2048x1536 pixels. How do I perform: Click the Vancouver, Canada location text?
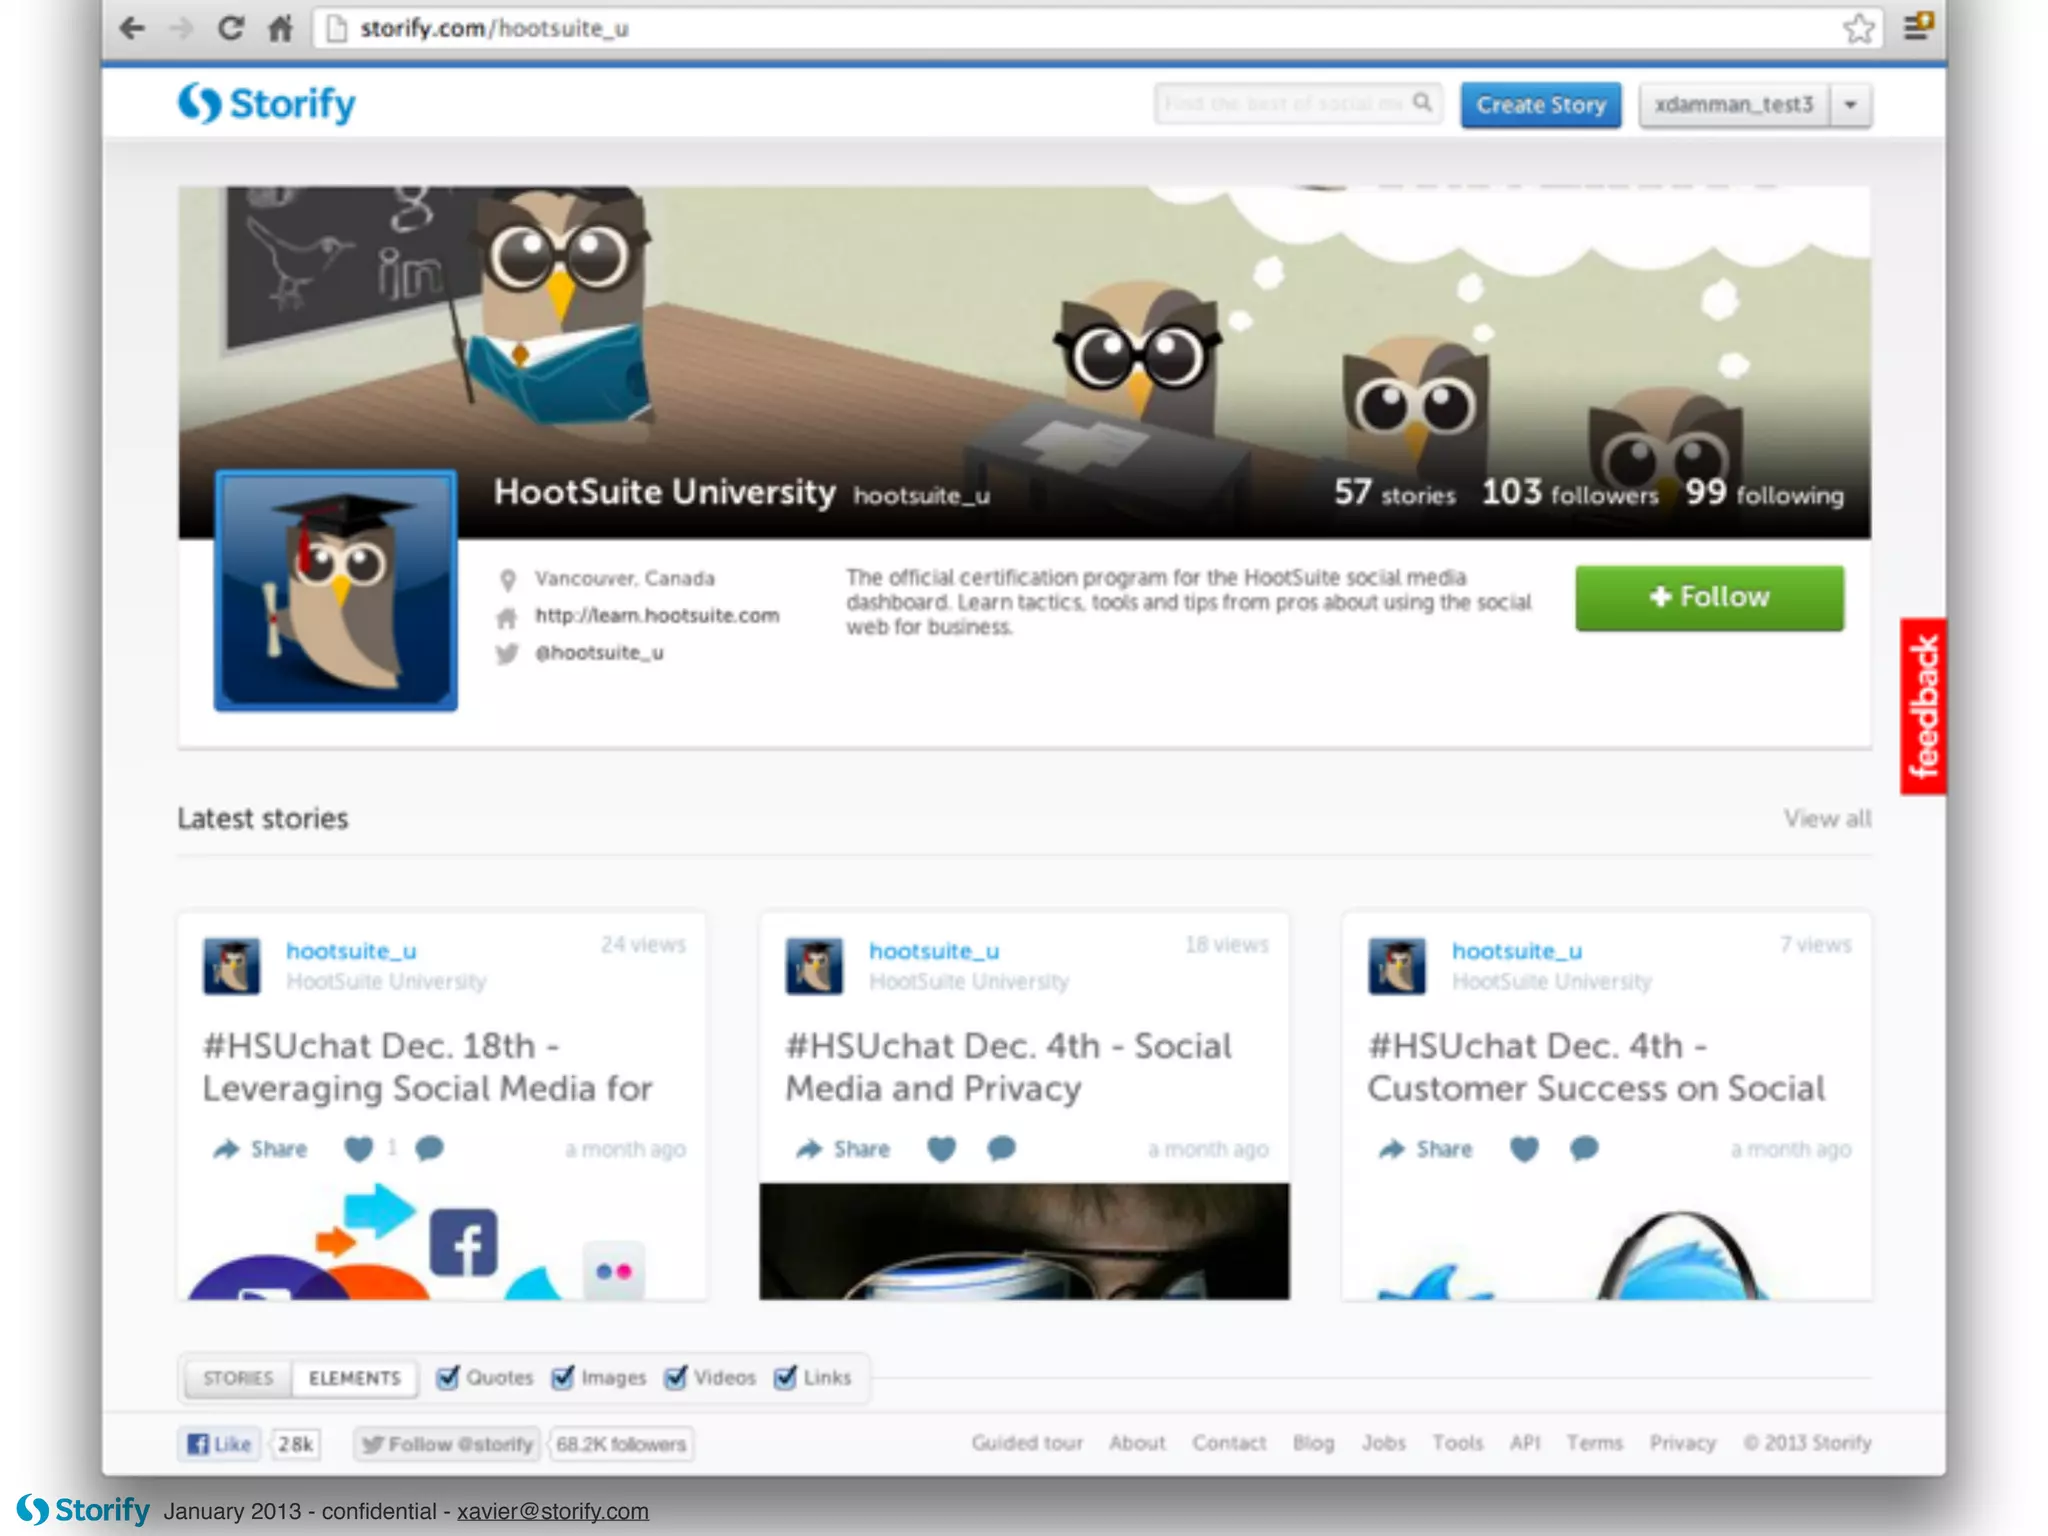(625, 578)
